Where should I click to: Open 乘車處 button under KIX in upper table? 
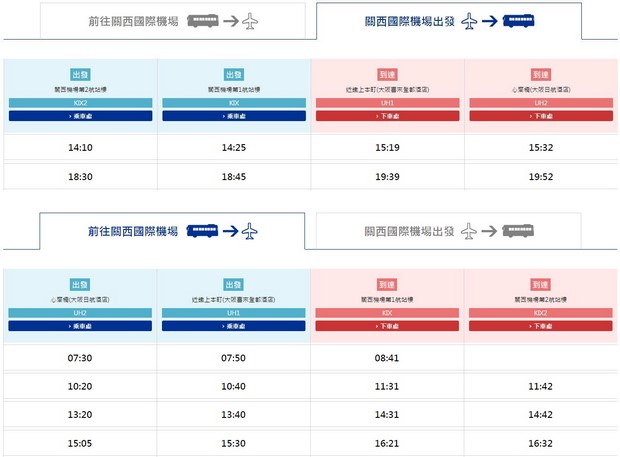point(234,116)
